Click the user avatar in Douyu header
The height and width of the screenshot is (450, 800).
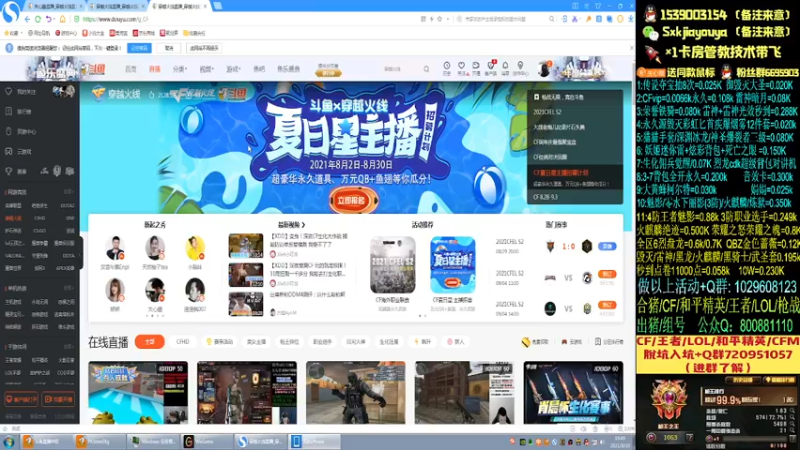coord(544,69)
